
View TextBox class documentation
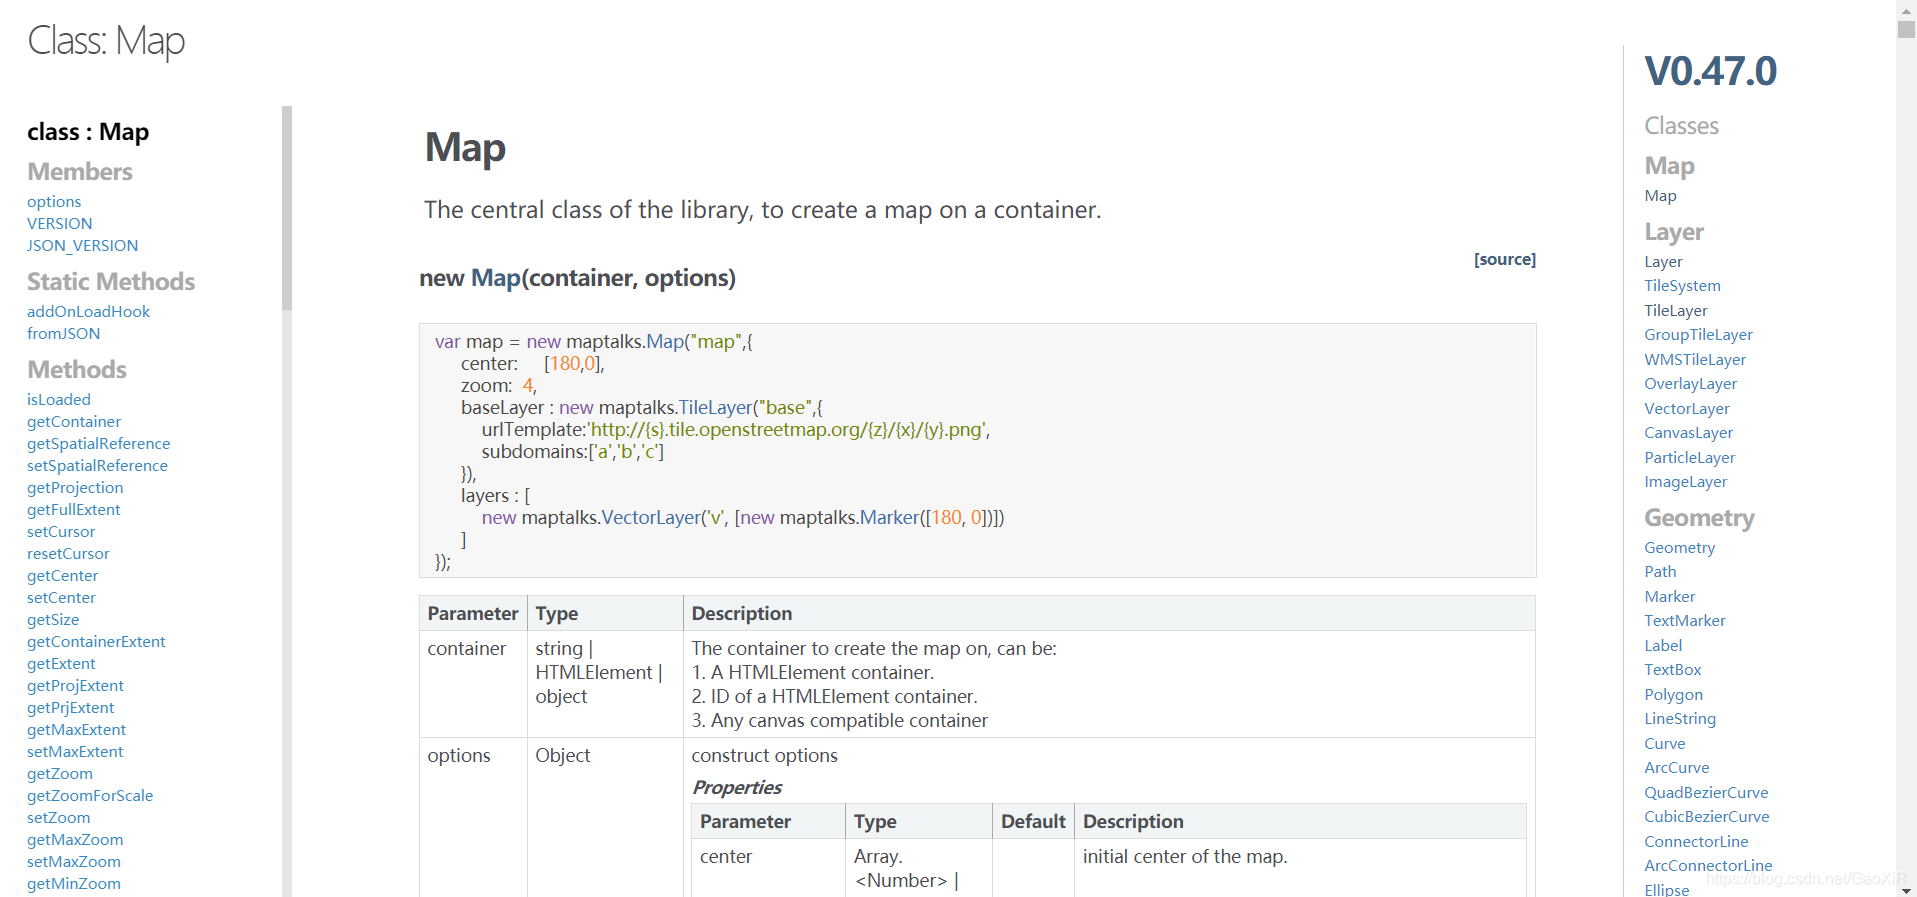(1672, 670)
